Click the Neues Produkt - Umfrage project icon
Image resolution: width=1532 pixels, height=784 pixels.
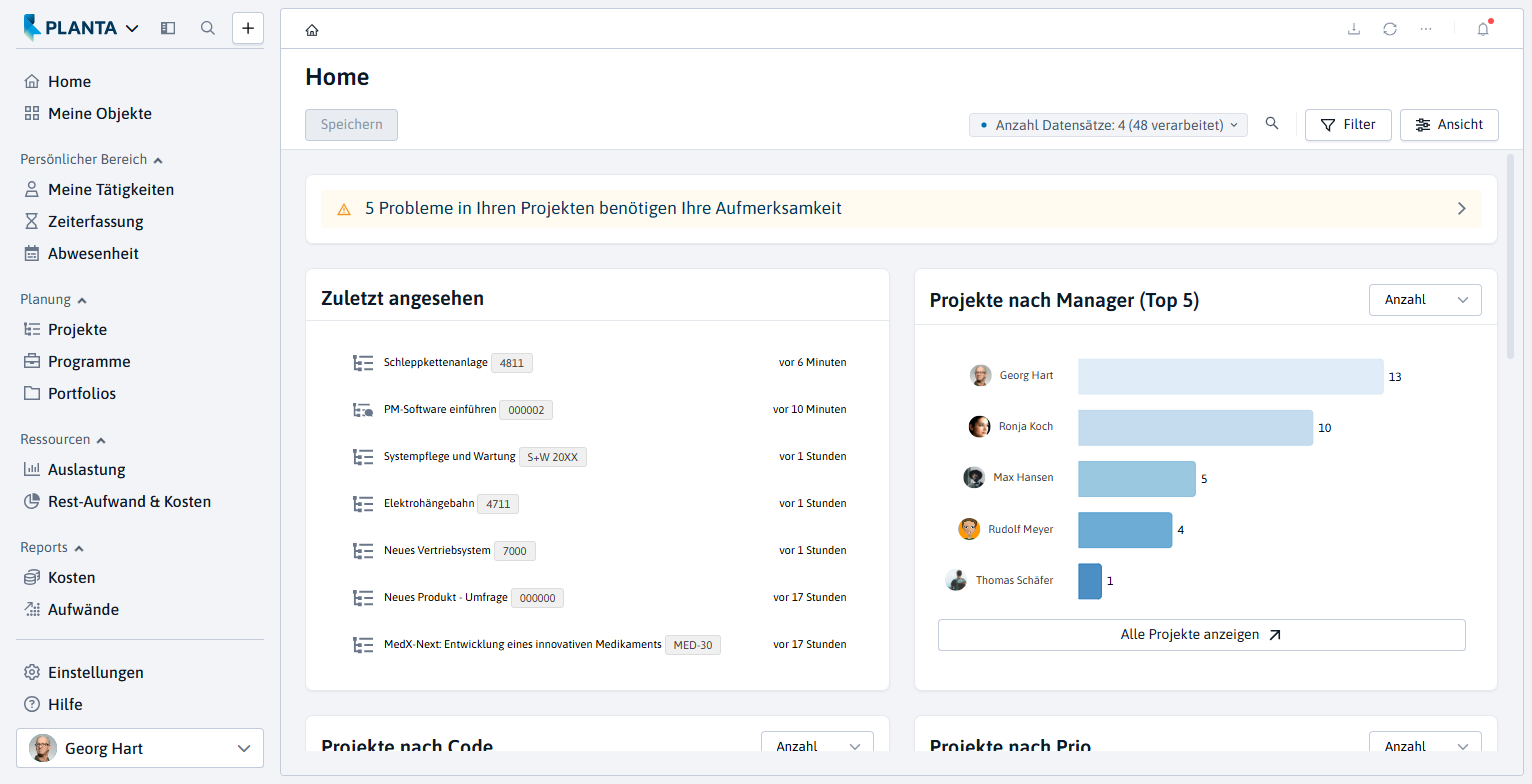tap(363, 598)
